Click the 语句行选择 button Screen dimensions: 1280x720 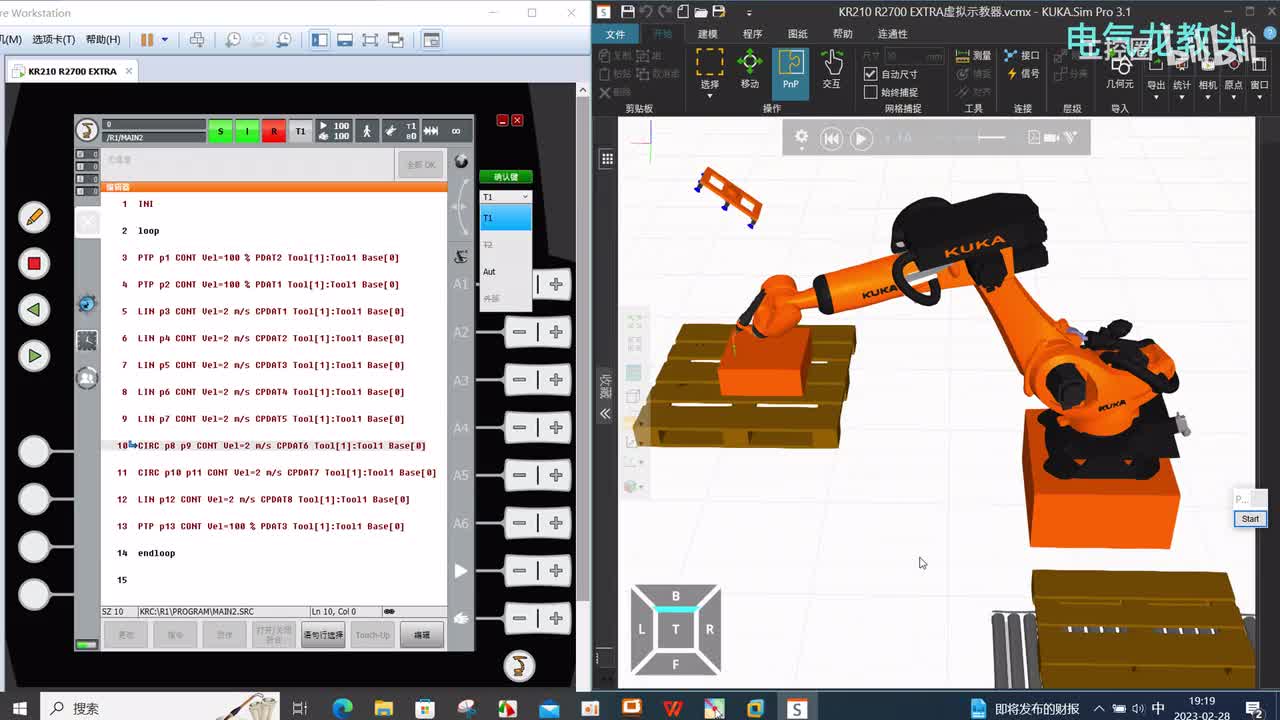pyautogui.click(x=322, y=635)
